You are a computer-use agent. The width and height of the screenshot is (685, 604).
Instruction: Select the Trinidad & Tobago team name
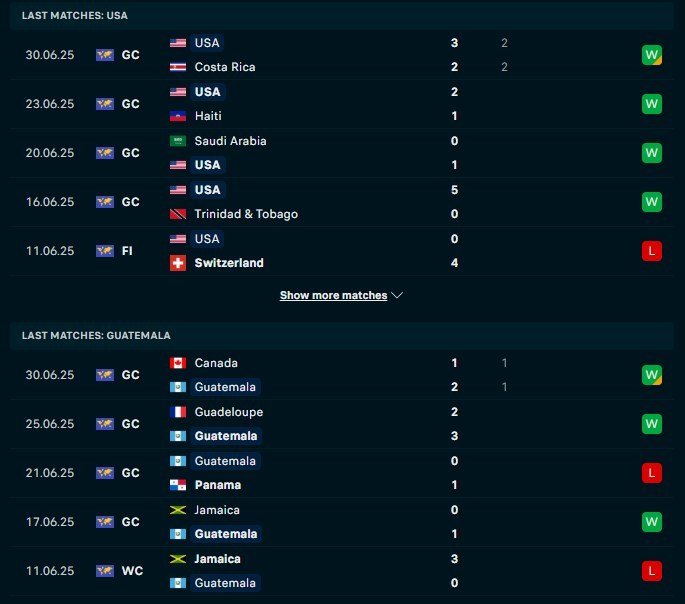(x=246, y=214)
